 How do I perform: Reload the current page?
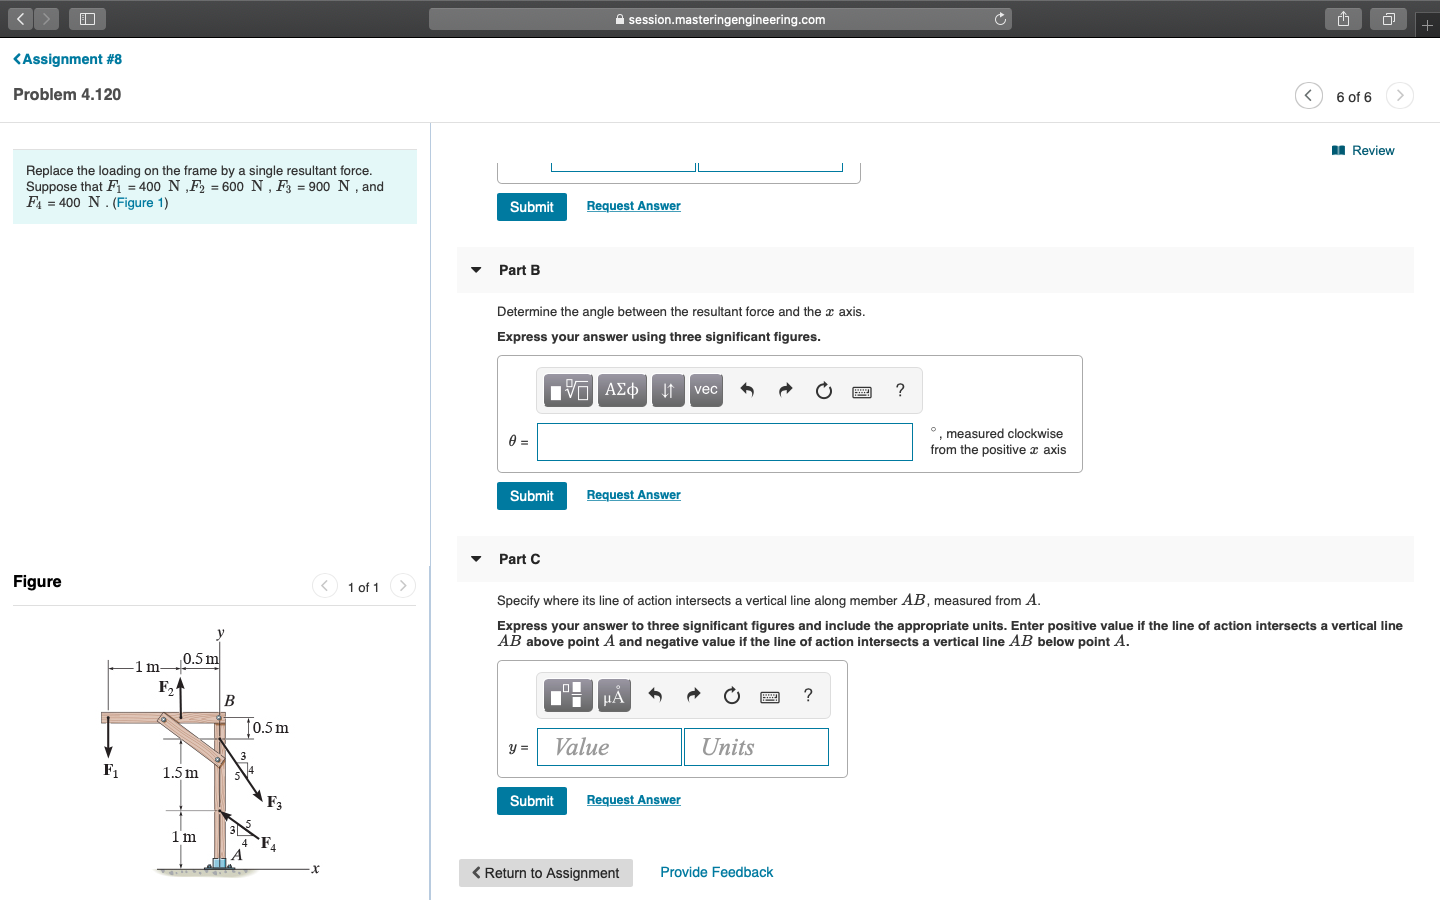(x=999, y=18)
